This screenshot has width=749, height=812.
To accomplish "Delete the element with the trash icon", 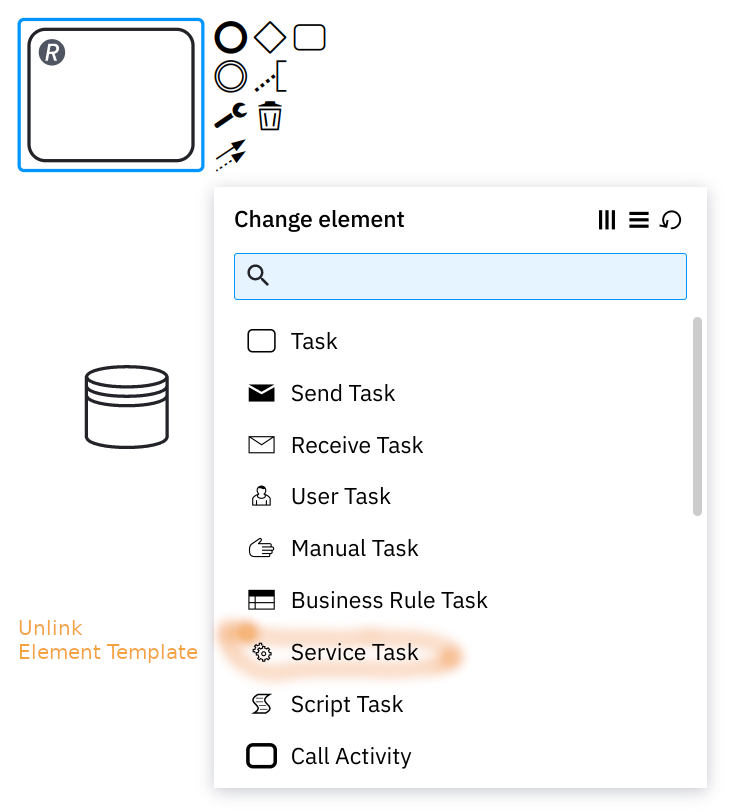I will (270, 115).
